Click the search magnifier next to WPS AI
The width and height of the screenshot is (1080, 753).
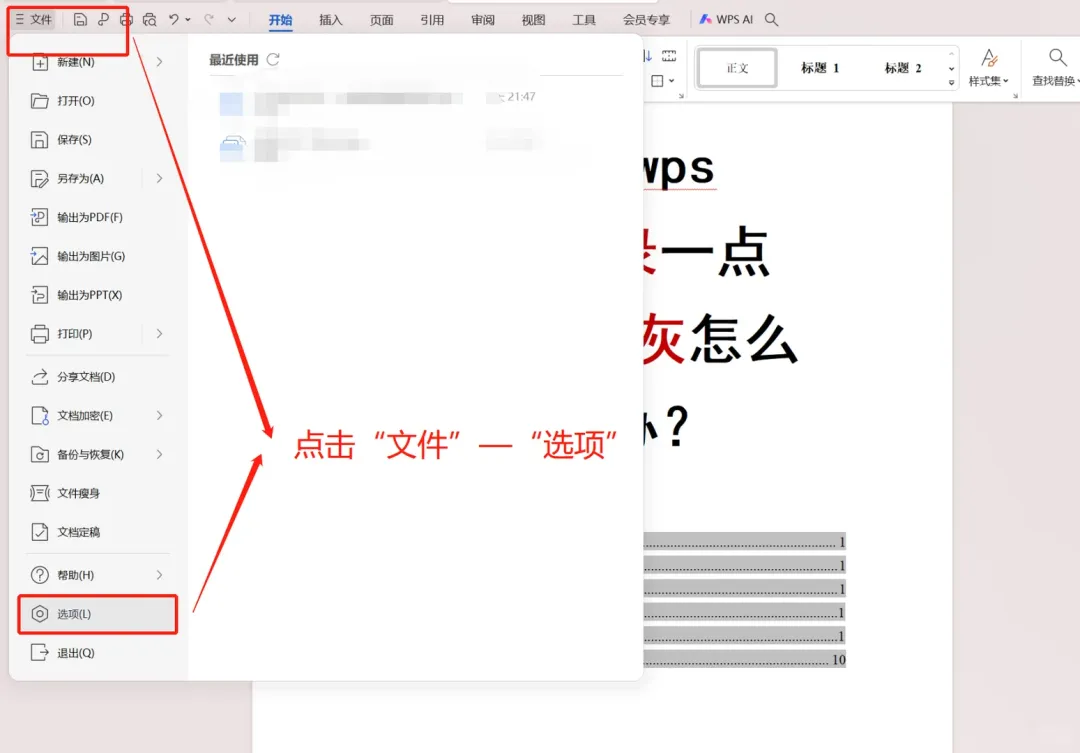[771, 19]
